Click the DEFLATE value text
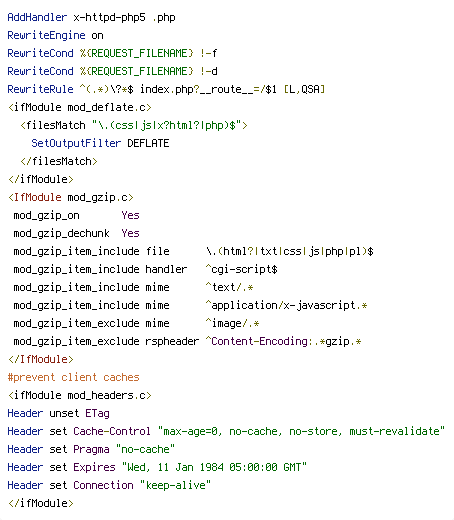 148,143
